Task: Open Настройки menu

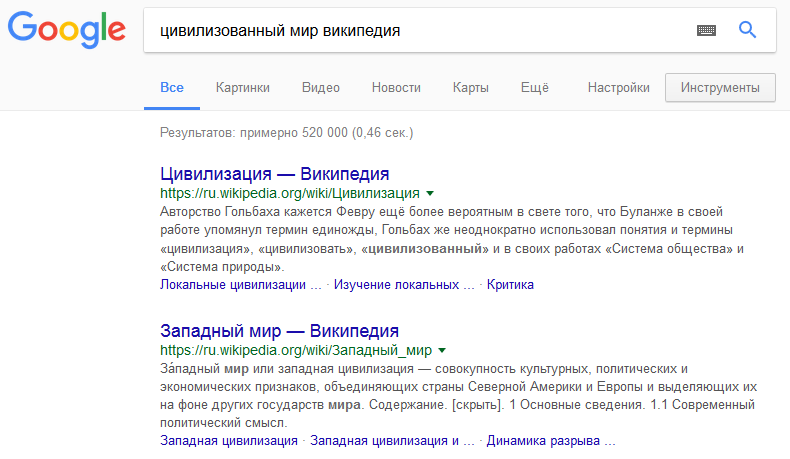Action: (x=619, y=88)
